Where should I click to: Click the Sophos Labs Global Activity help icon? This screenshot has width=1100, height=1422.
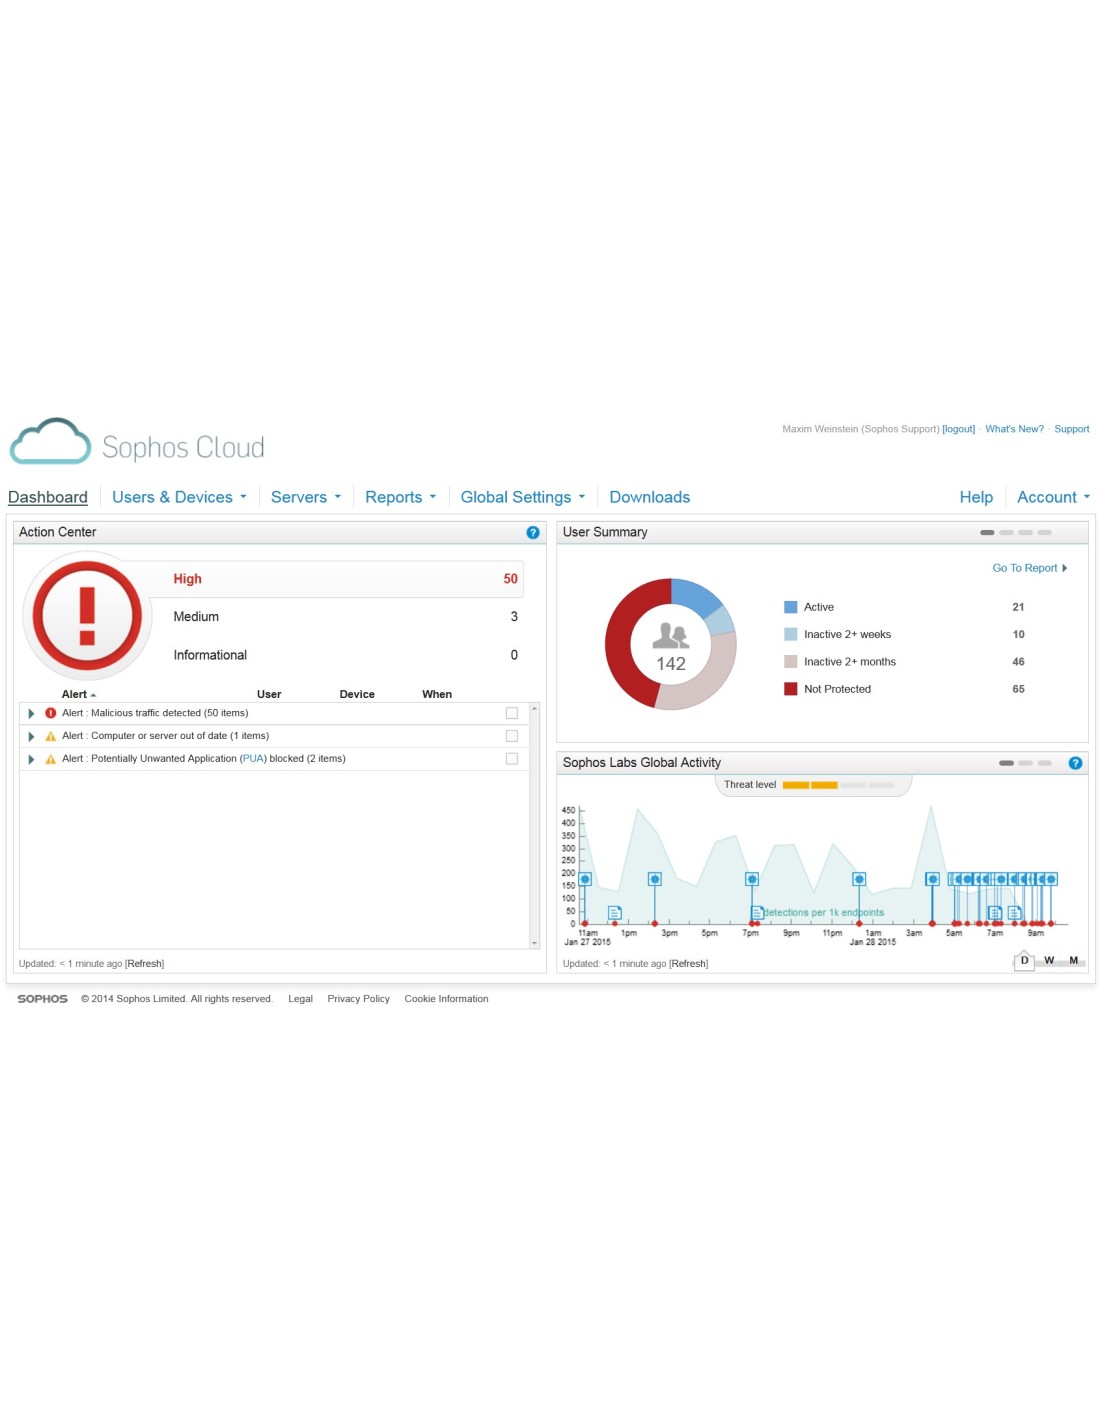[x=1075, y=763]
